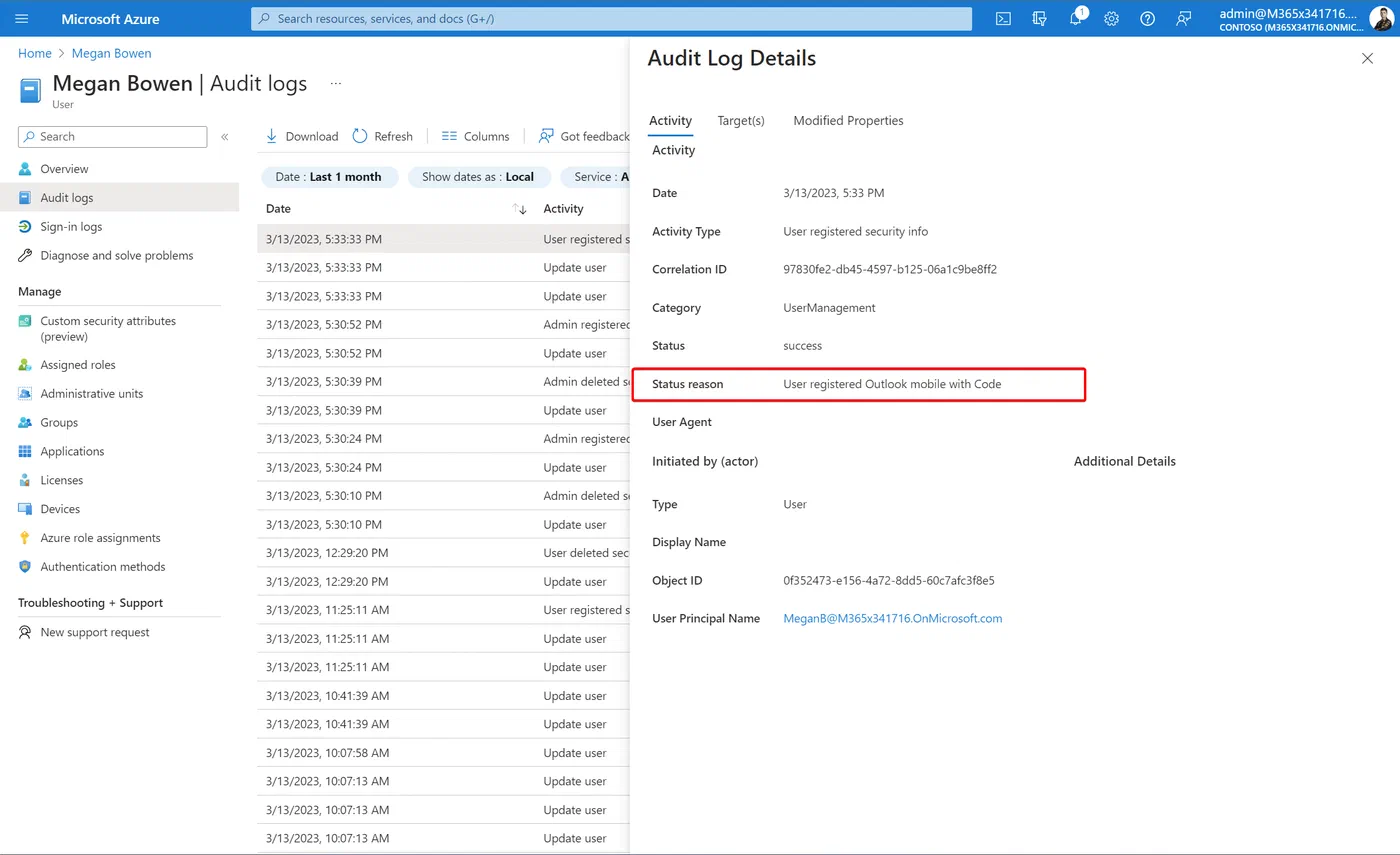Open the Azure portal hamburger menu
1400x855 pixels.
[x=22, y=18]
